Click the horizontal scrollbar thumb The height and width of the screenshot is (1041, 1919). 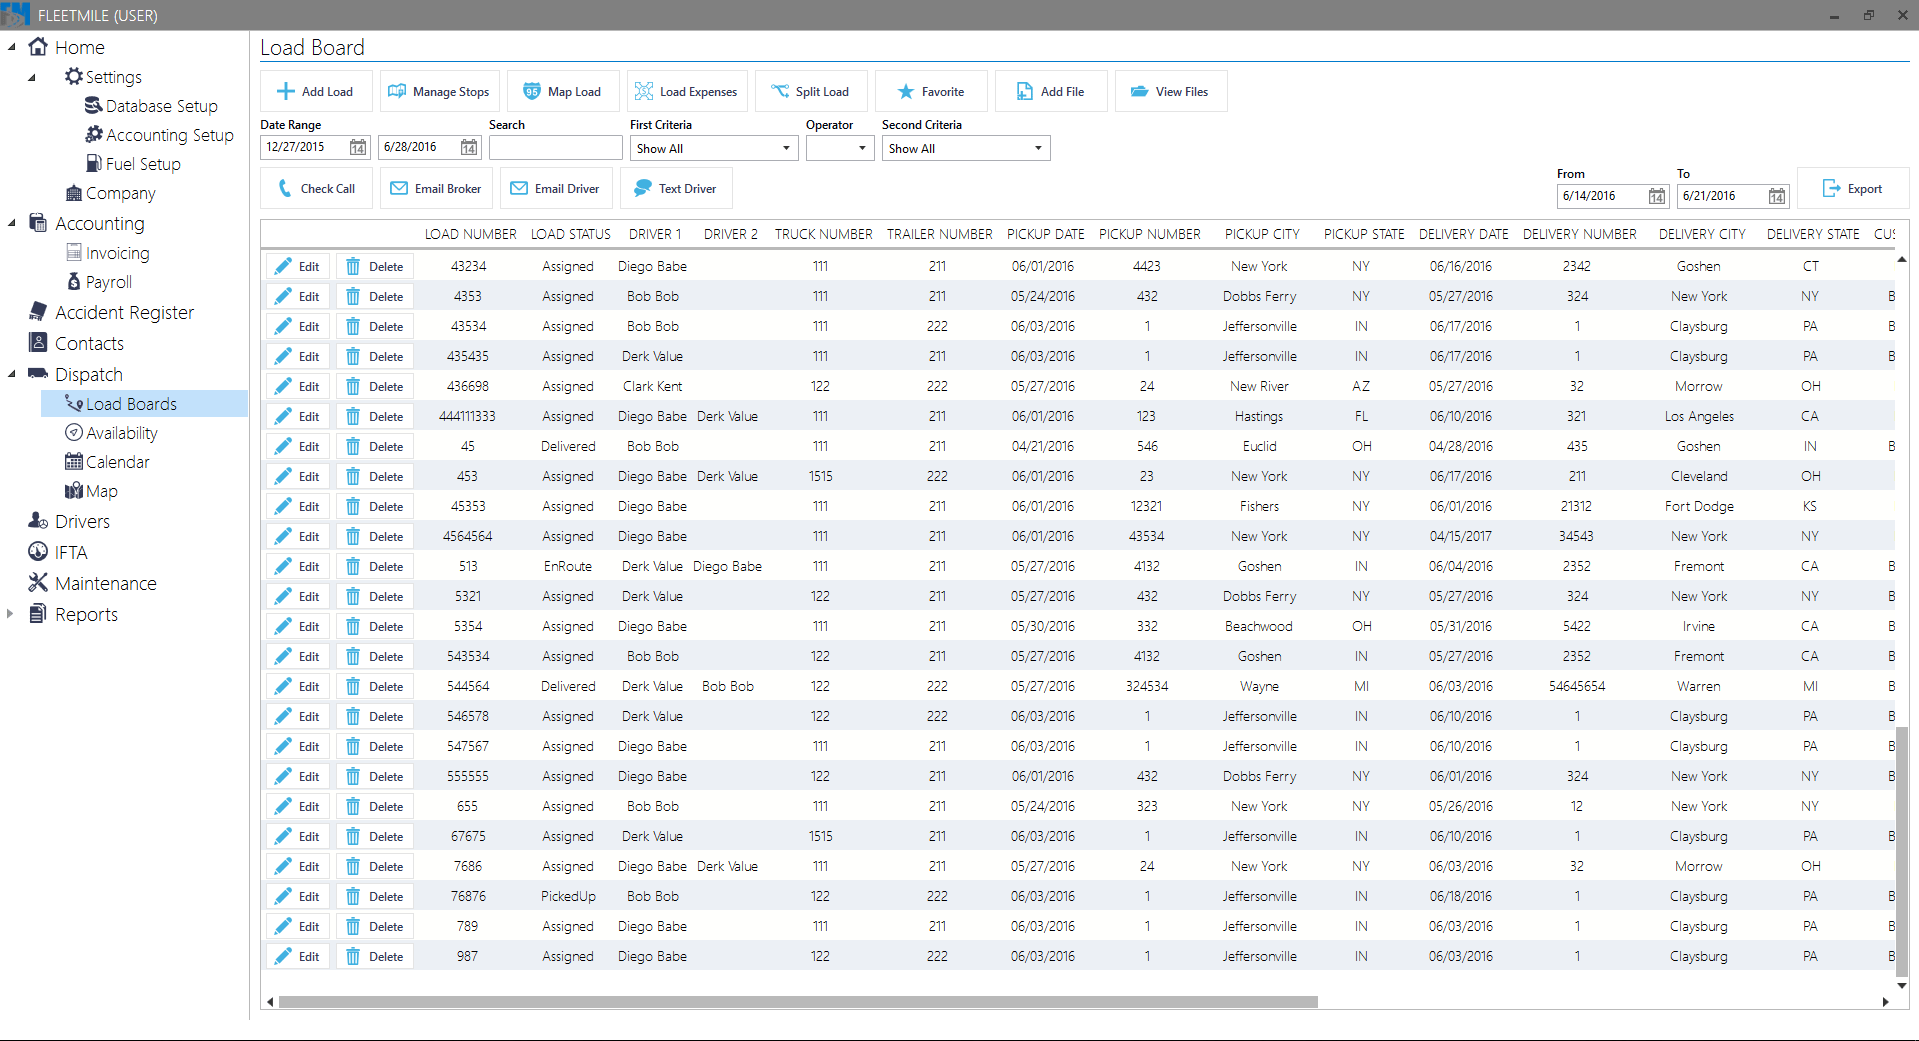(x=798, y=1002)
